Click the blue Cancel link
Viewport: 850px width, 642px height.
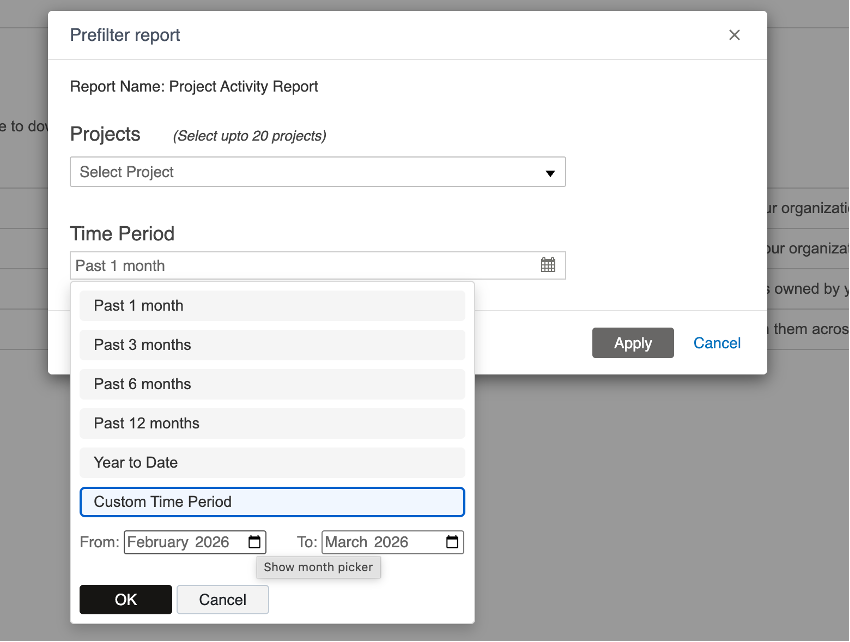(717, 343)
